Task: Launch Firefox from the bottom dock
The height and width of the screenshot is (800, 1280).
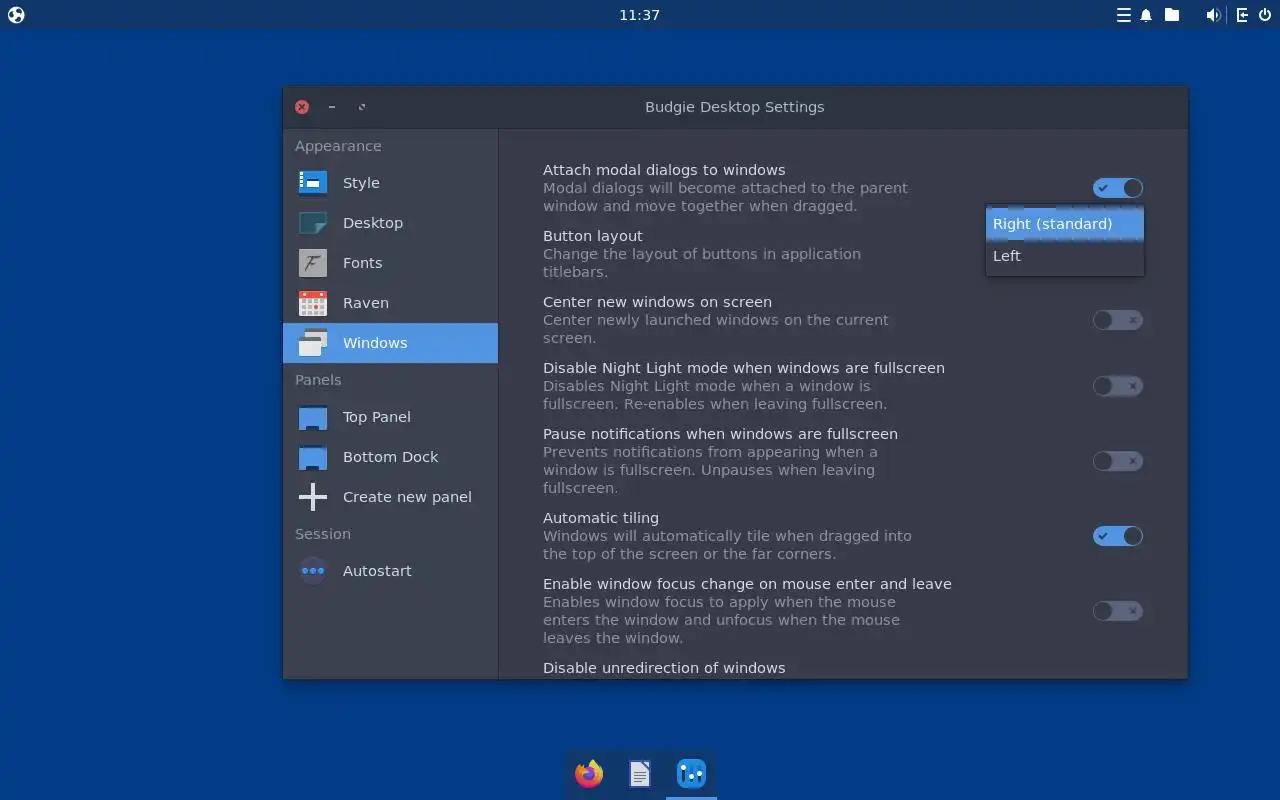Action: pyautogui.click(x=589, y=774)
